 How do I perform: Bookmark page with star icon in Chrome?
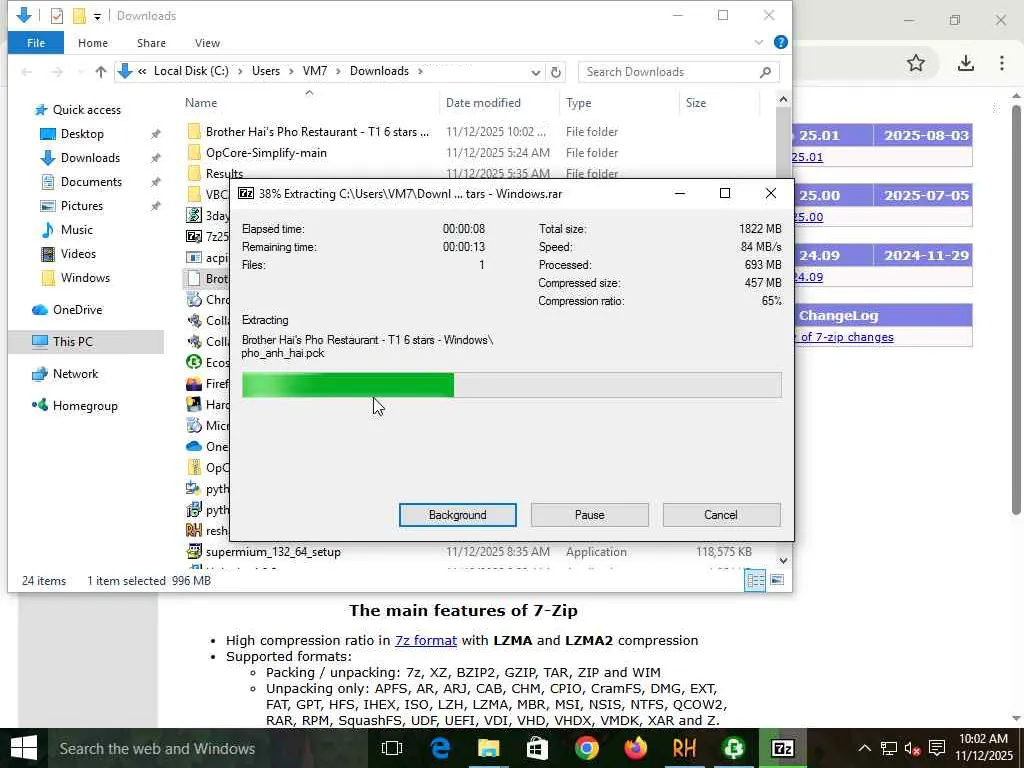916,63
